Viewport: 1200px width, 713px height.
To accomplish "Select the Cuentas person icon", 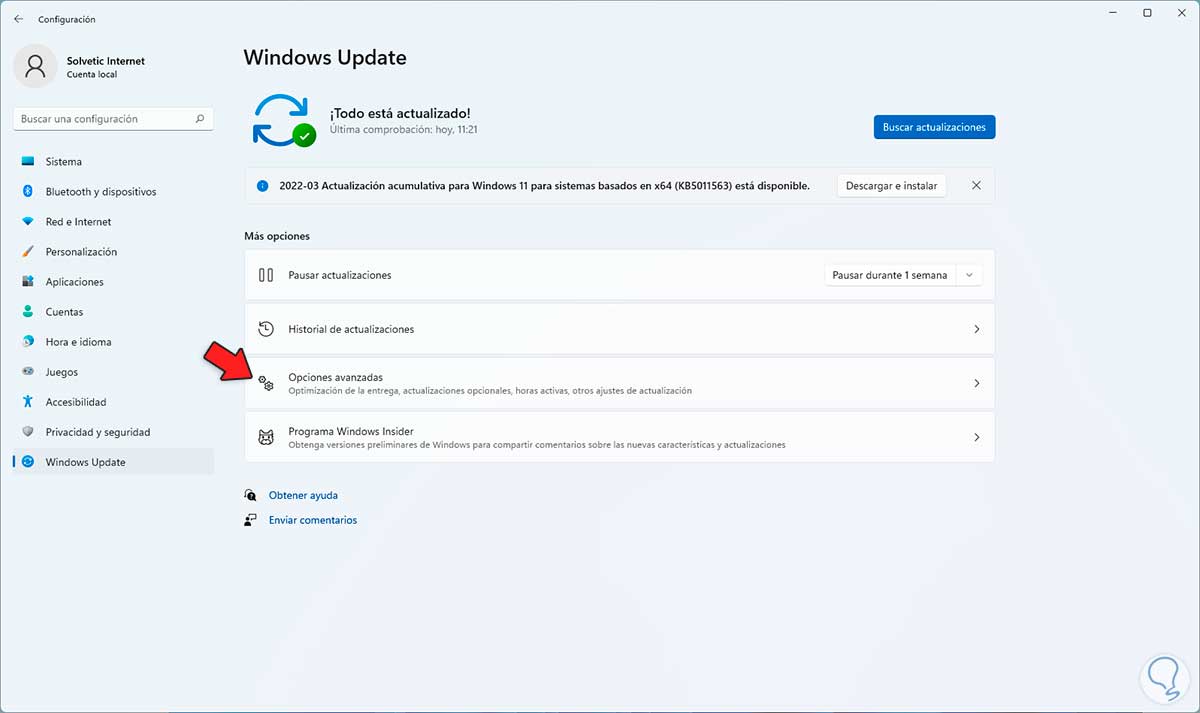I will pyautogui.click(x=28, y=312).
